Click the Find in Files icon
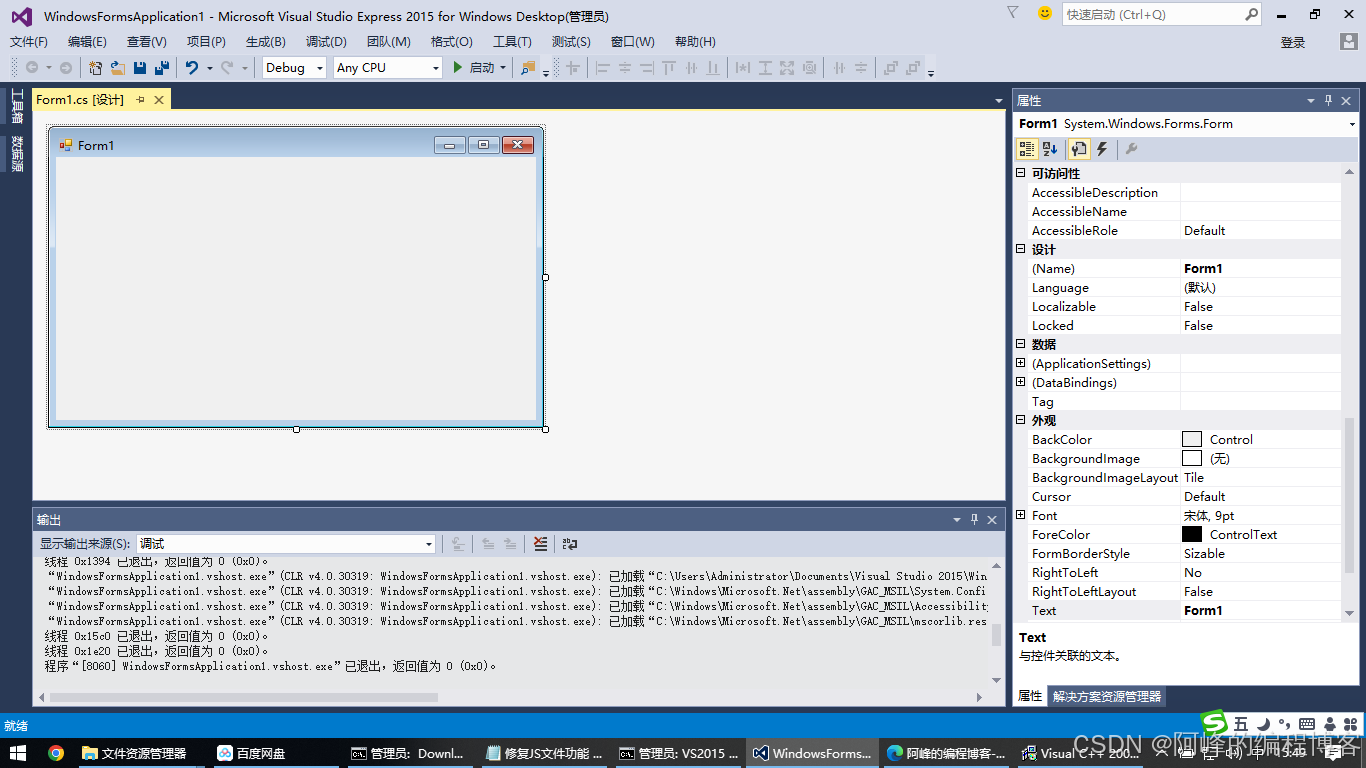Image resolution: width=1366 pixels, height=768 pixels. (x=527, y=67)
